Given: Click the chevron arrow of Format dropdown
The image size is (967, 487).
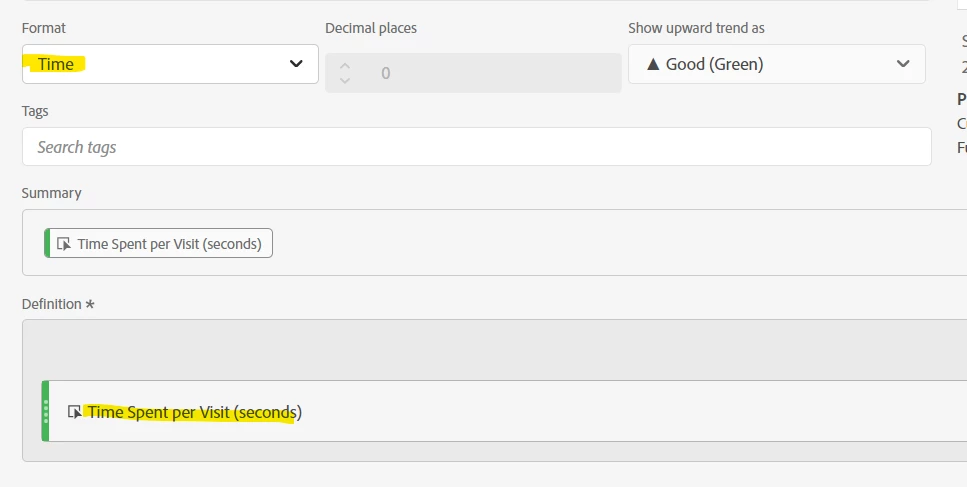Looking at the screenshot, I should (296, 64).
